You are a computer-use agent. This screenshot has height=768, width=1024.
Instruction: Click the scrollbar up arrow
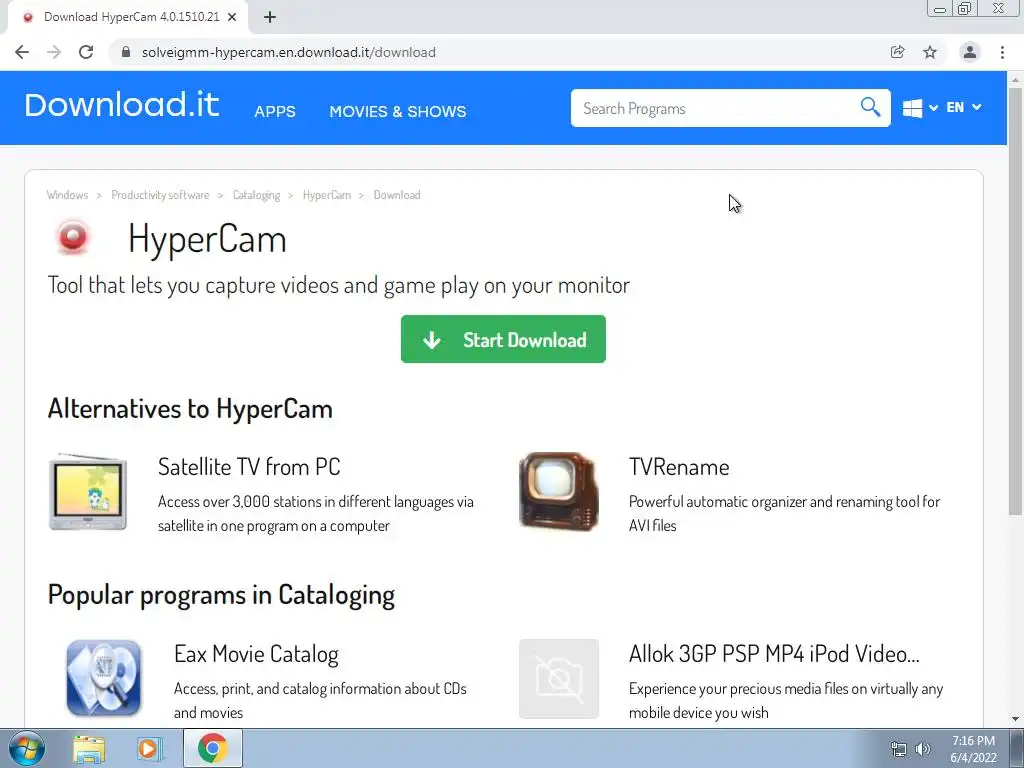(1015, 80)
